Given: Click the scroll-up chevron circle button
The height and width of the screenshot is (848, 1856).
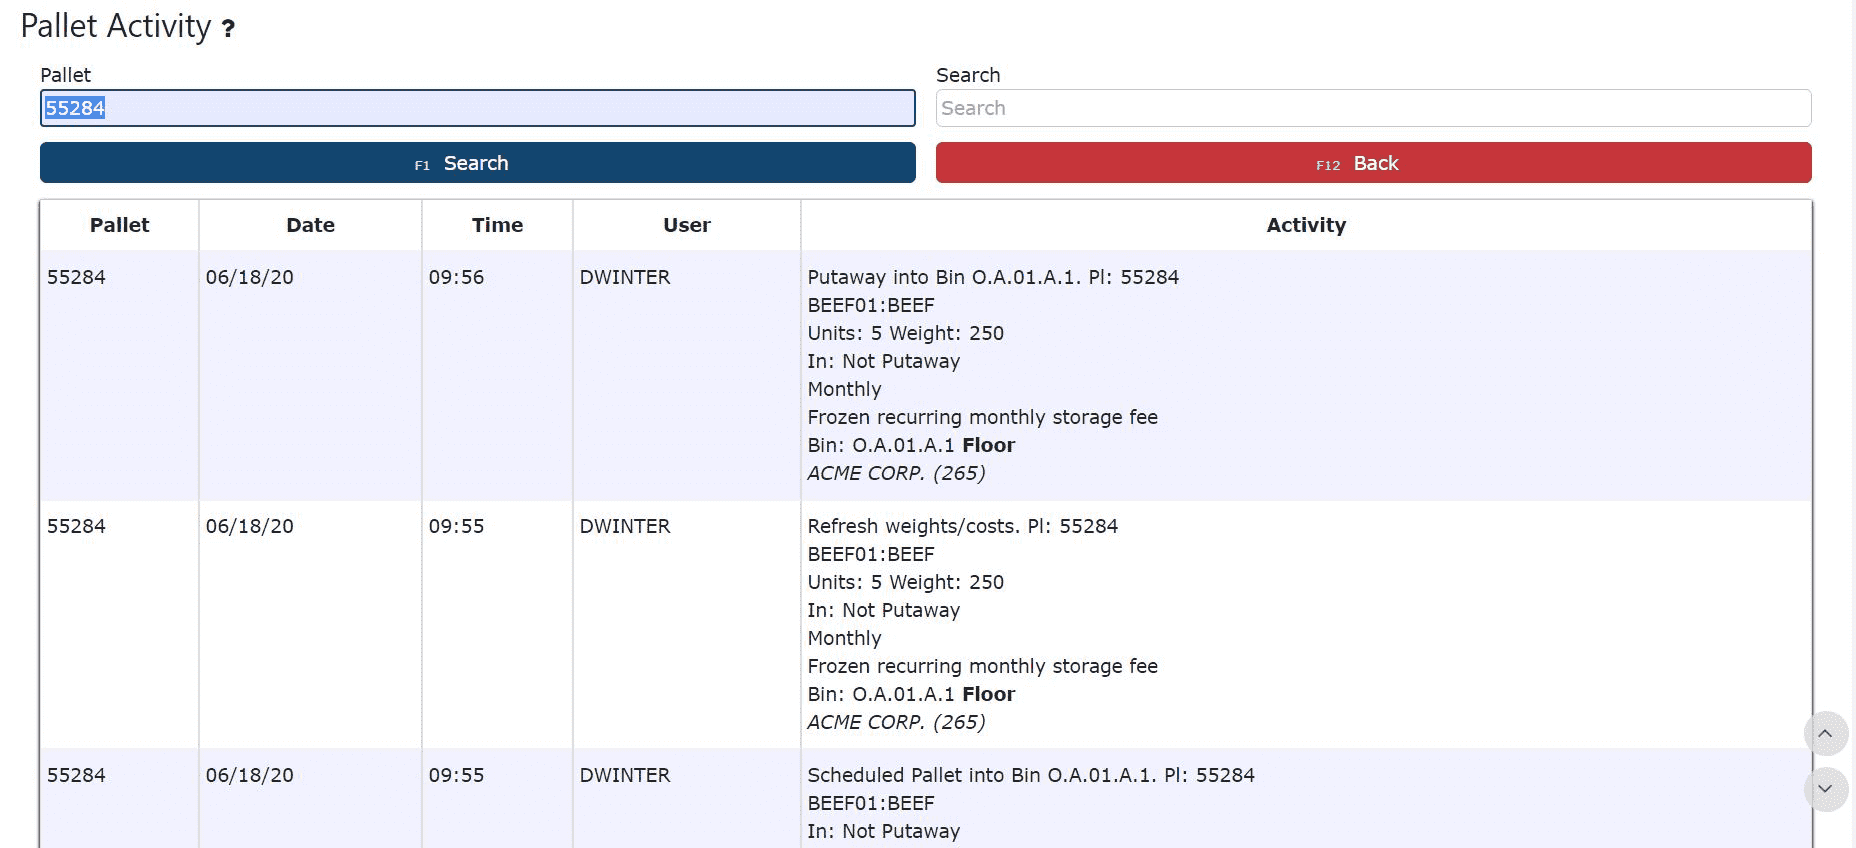Looking at the screenshot, I should tap(1825, 734).
